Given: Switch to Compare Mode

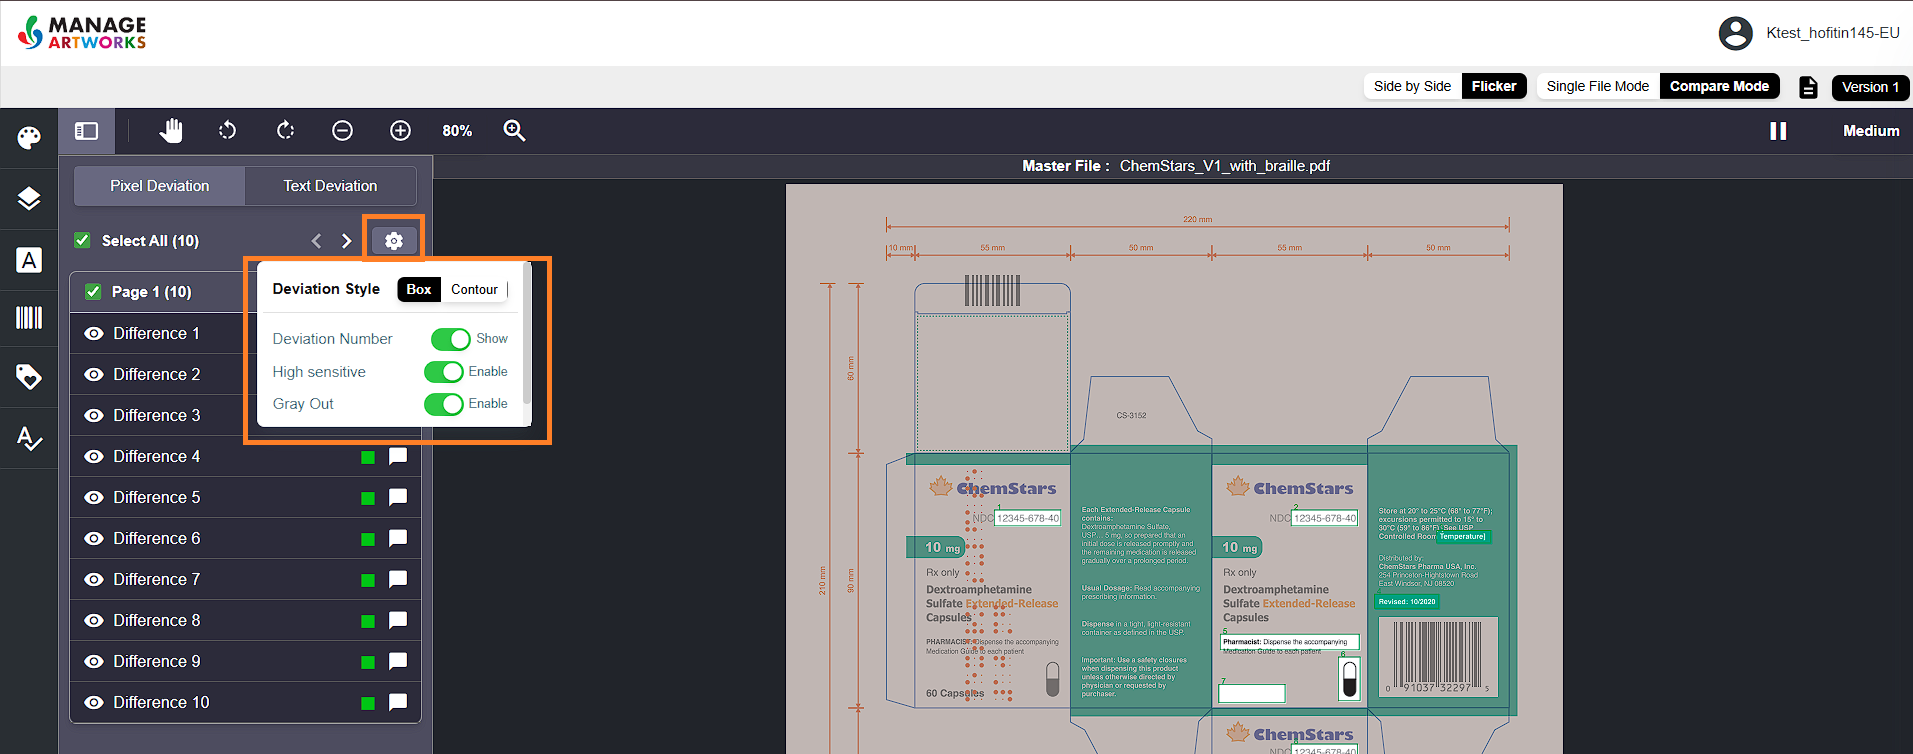Looking at the screenshot, I should 1720,86.
